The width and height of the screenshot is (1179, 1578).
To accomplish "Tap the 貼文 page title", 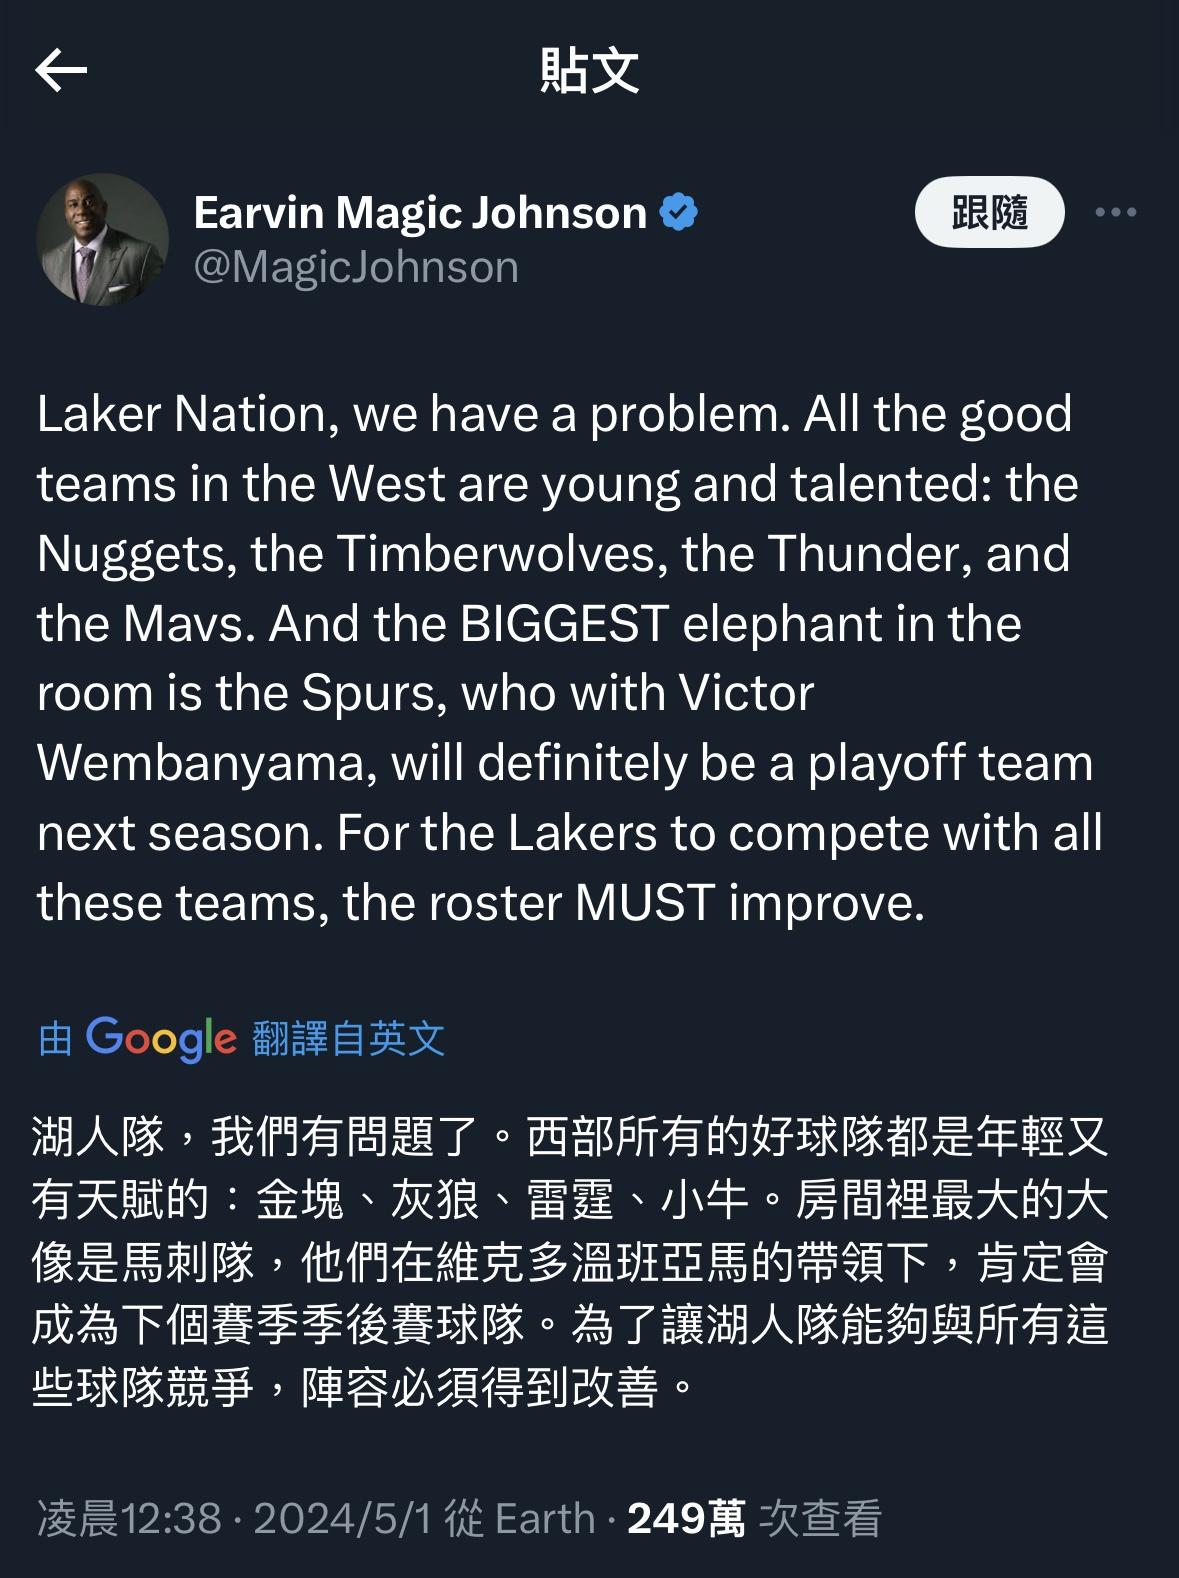I will coord(589,70).
